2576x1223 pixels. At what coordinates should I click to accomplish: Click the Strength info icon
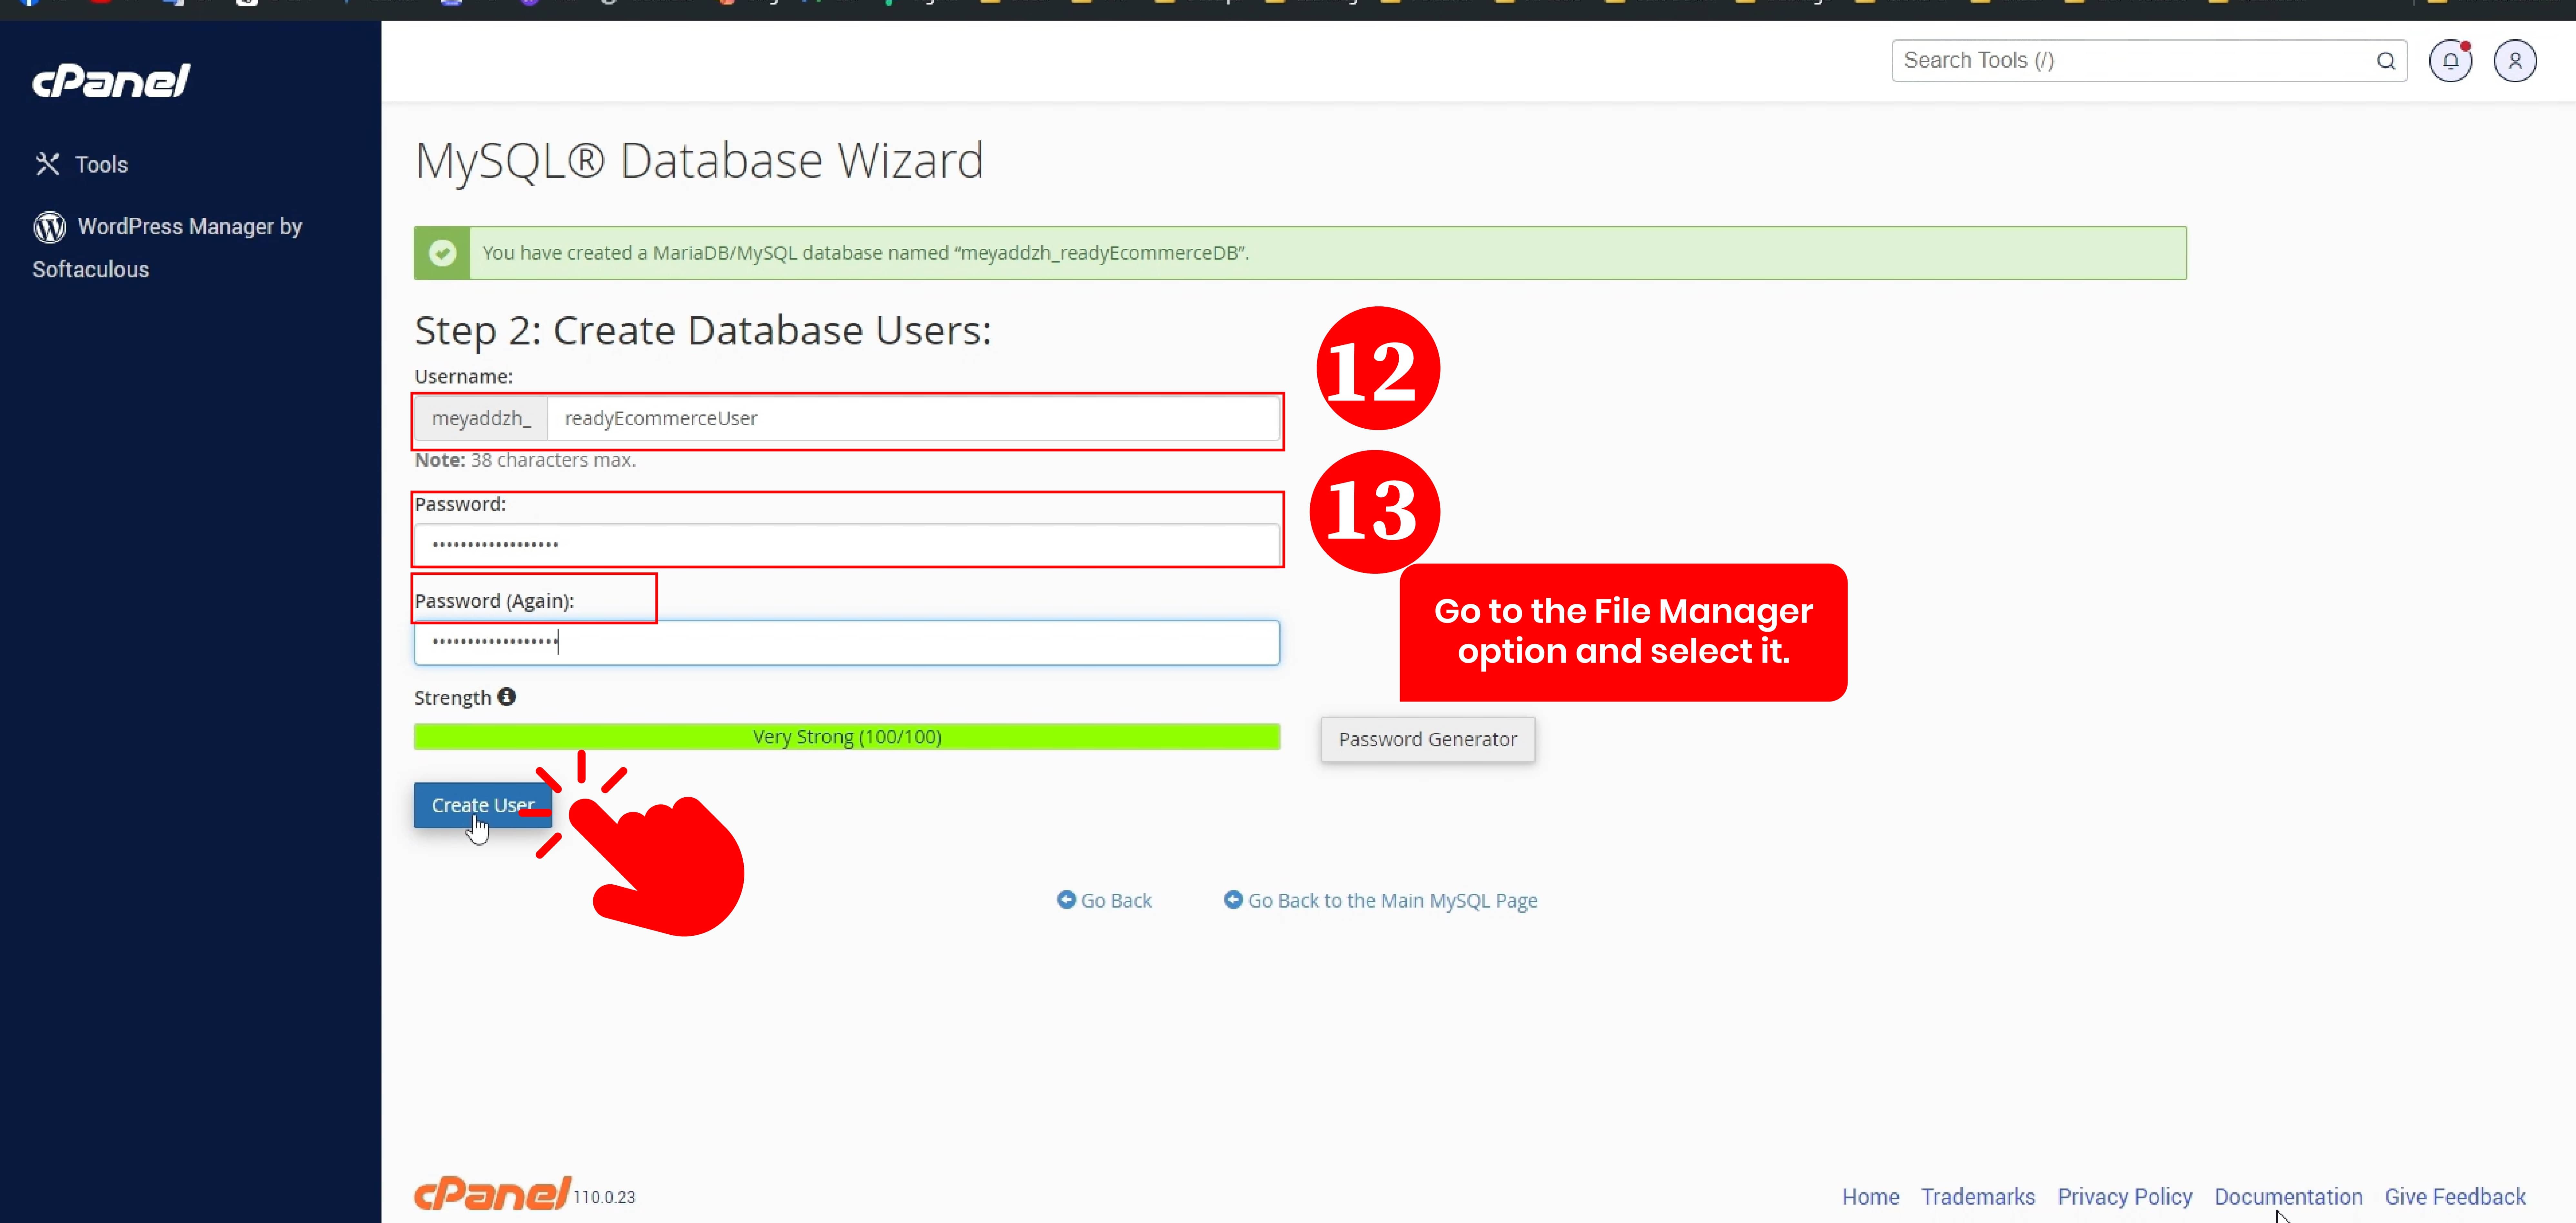(507, 697)
